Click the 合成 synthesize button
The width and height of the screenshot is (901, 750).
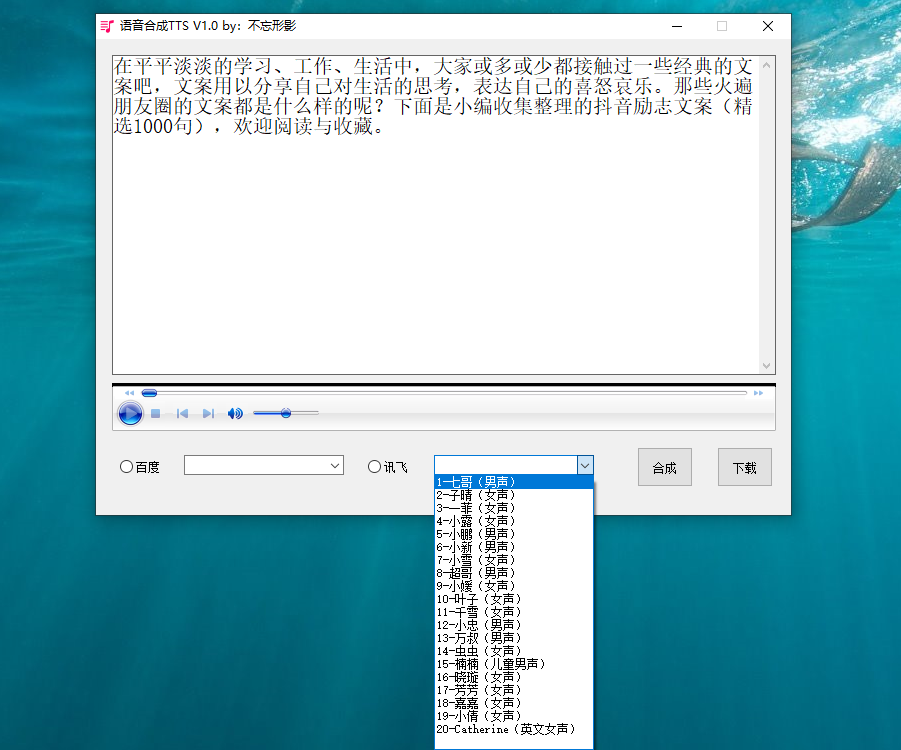pyautogui.click(x=664, y=467)
